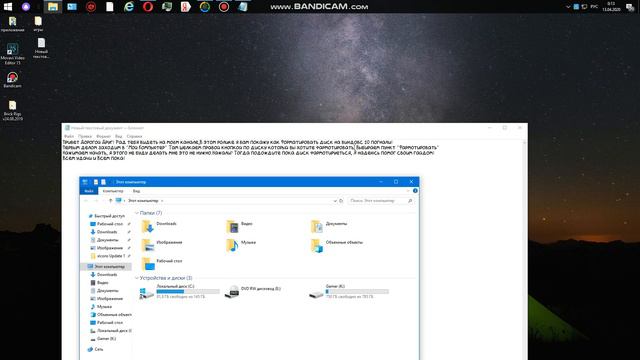Open Explorer help icon in ribbon

tap(415, 191)
